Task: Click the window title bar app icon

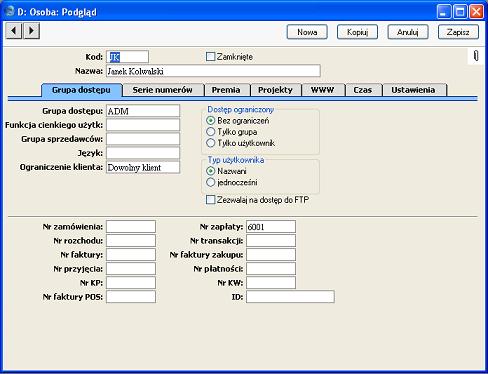Action: tap(10, 11)
